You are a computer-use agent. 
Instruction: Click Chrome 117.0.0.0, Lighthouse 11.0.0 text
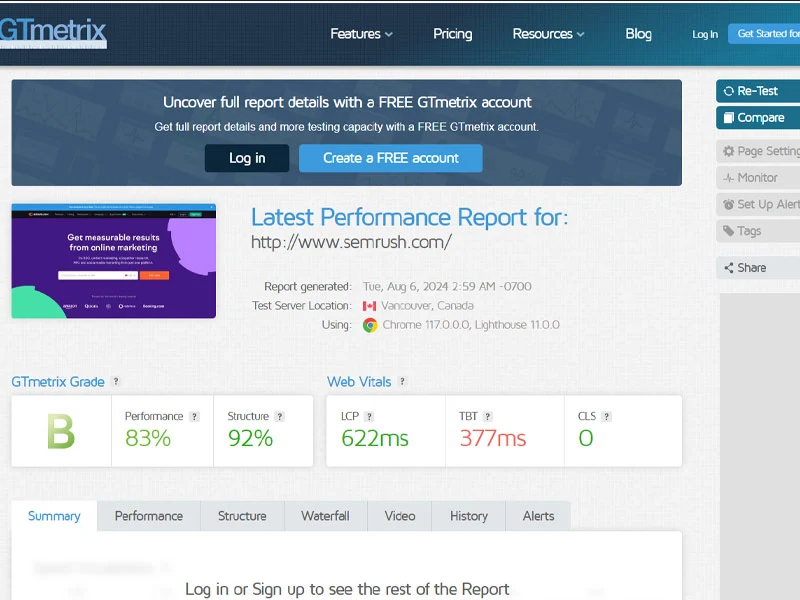coord(471,325)
